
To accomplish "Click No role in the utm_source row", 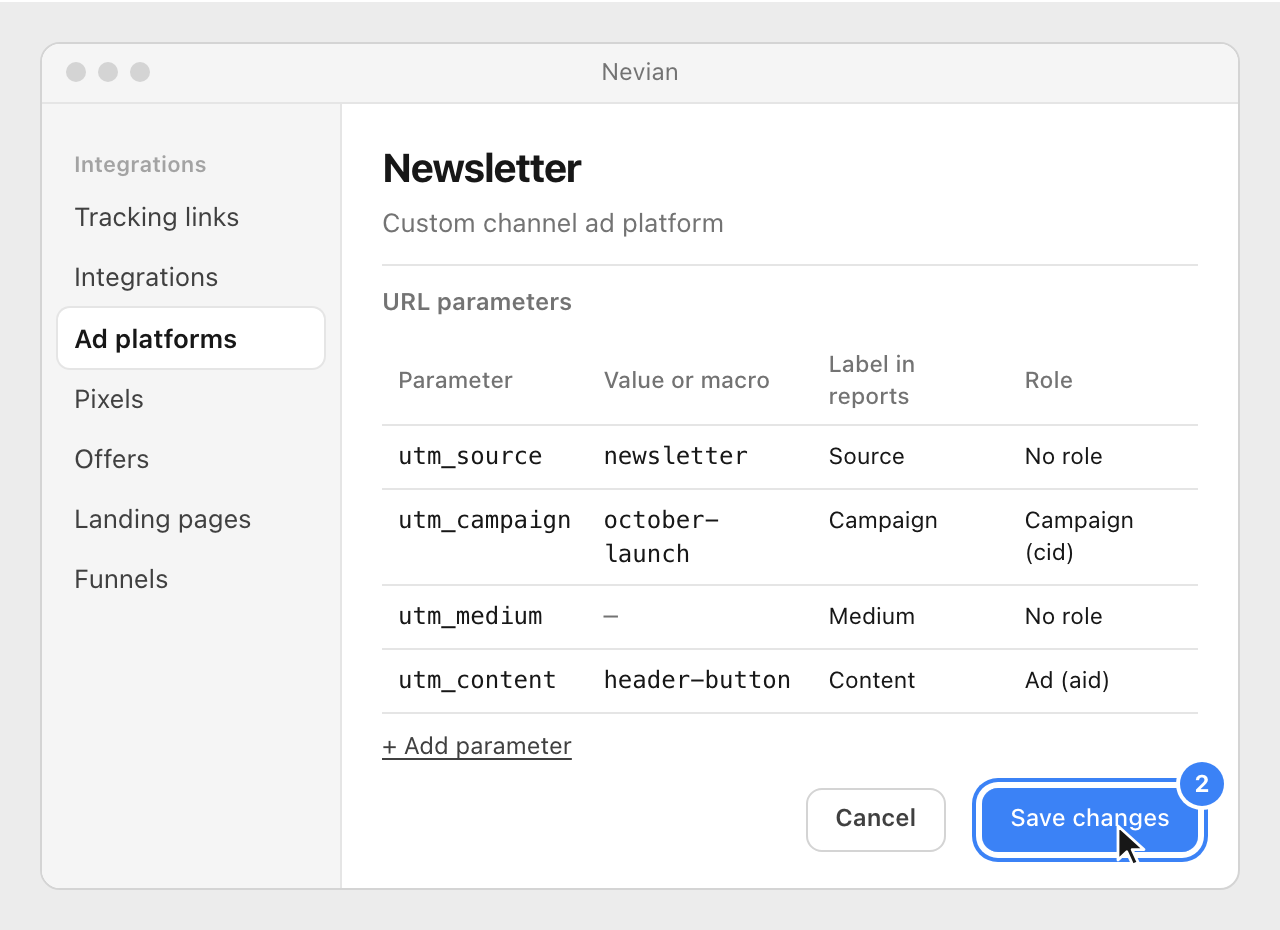I will point(1064,456).
